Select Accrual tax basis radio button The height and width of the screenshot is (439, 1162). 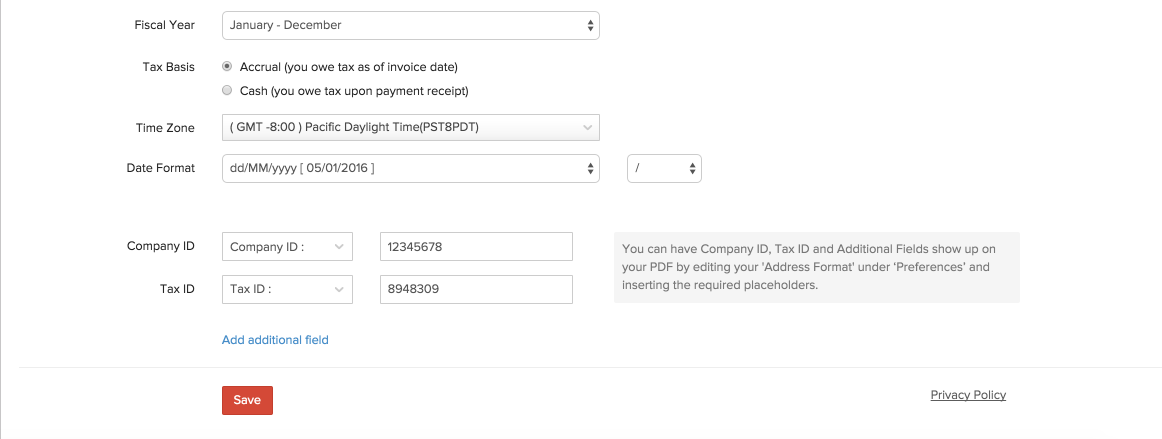point(228,66)
